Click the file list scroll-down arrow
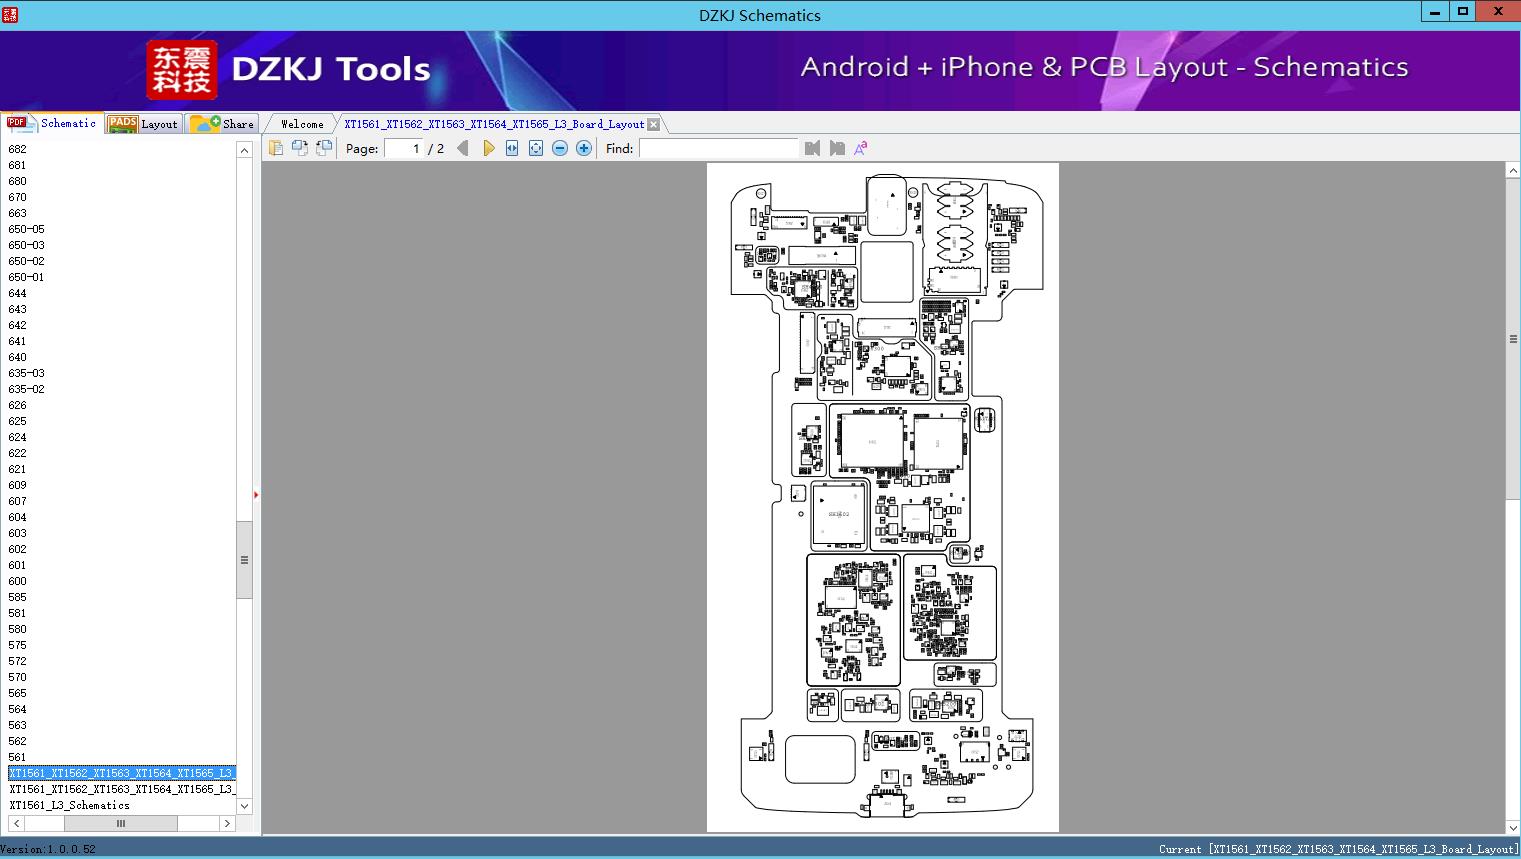Screen dimensions: 1521x859 point(244,805)
